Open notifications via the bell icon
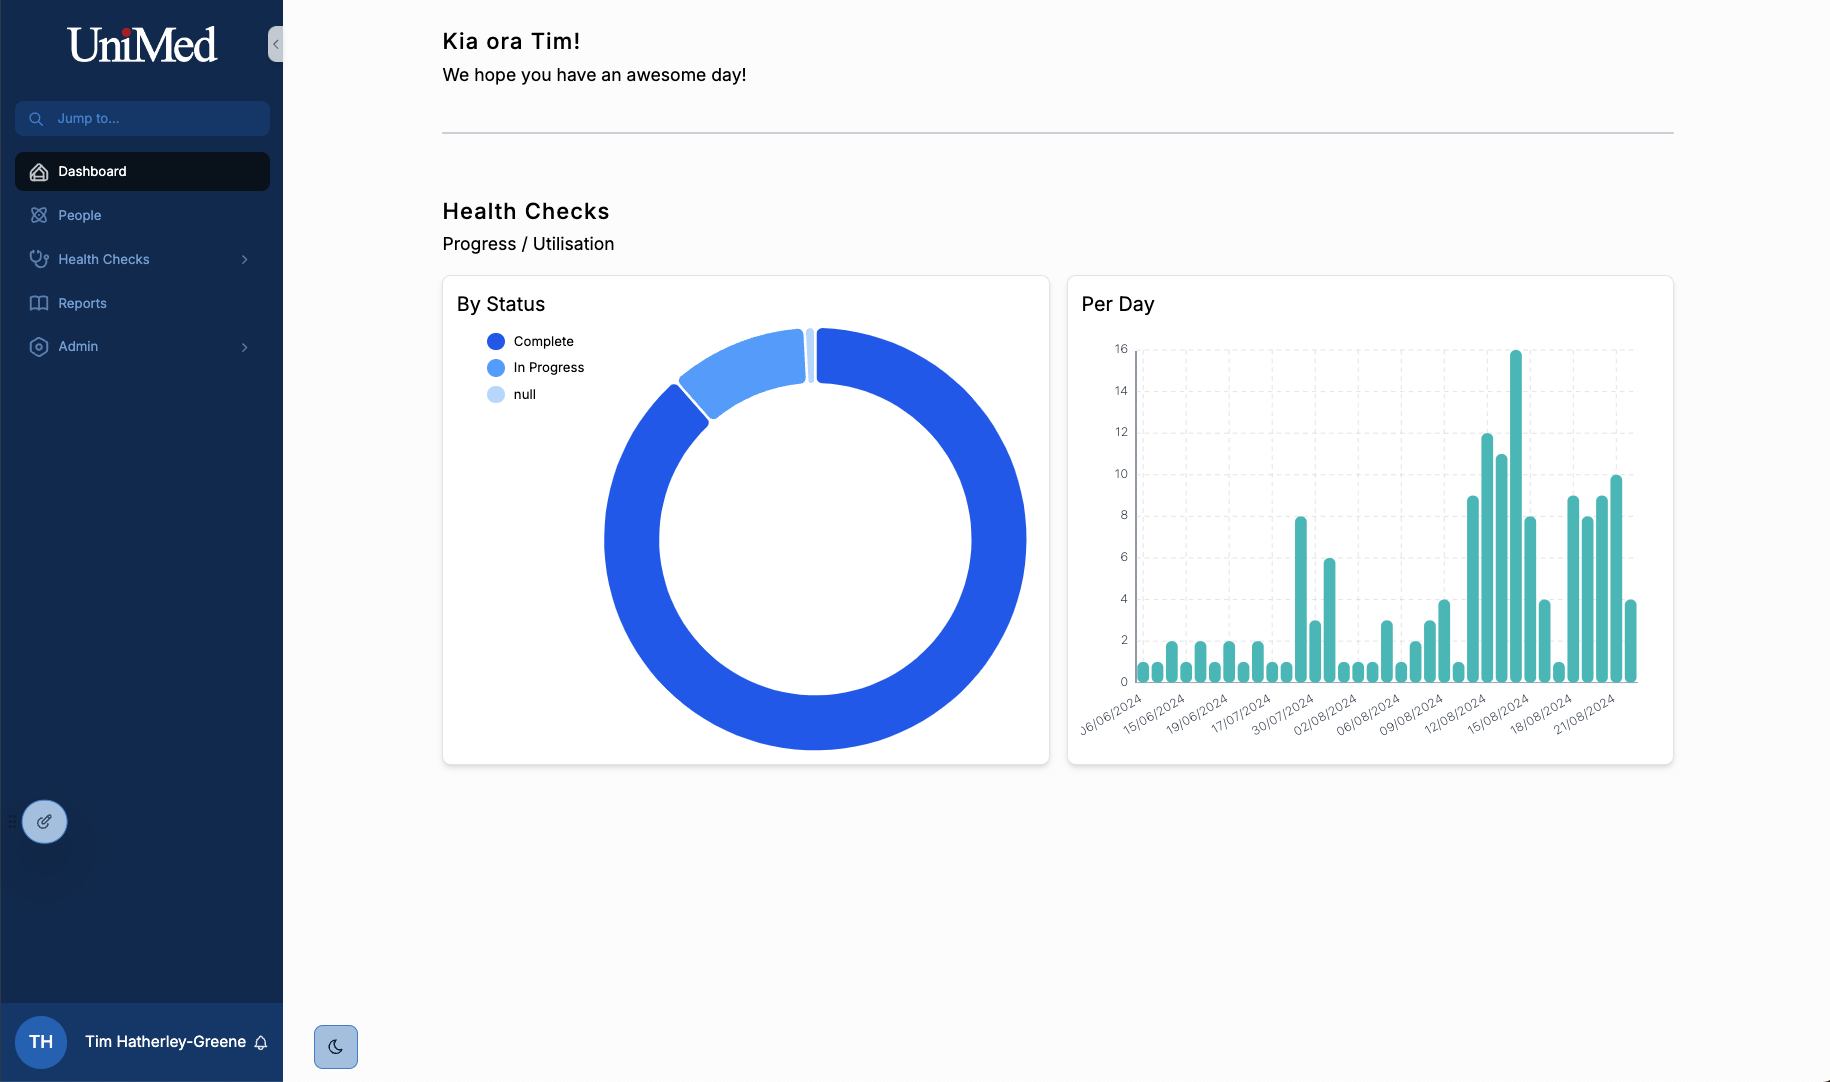Viewport: 1830px width, 1082px height. 261,1043
